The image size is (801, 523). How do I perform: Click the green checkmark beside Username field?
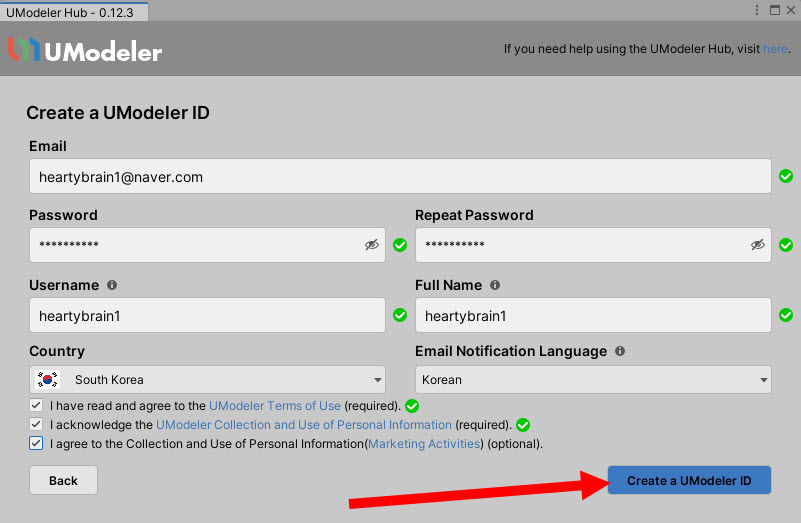(x=400, y=315)
